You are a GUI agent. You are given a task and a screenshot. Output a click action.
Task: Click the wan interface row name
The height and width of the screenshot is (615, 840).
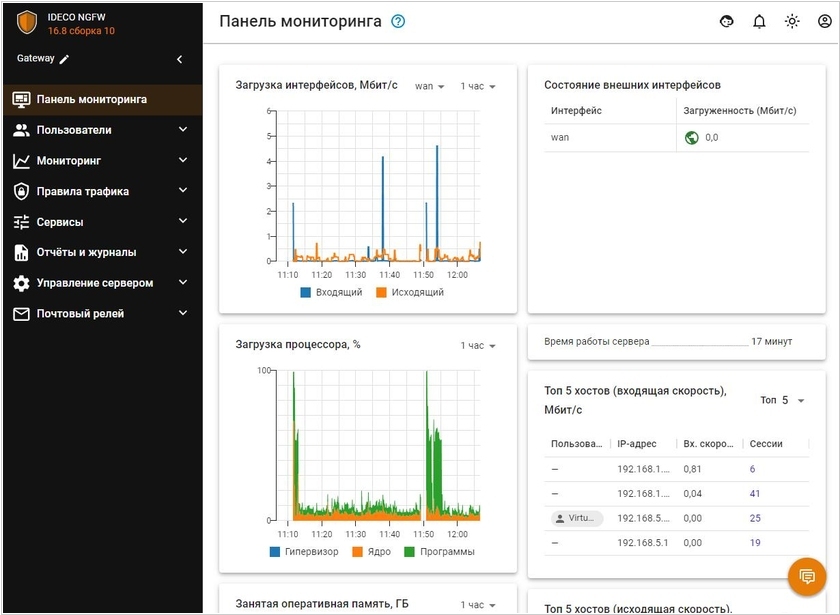point(560,138)
